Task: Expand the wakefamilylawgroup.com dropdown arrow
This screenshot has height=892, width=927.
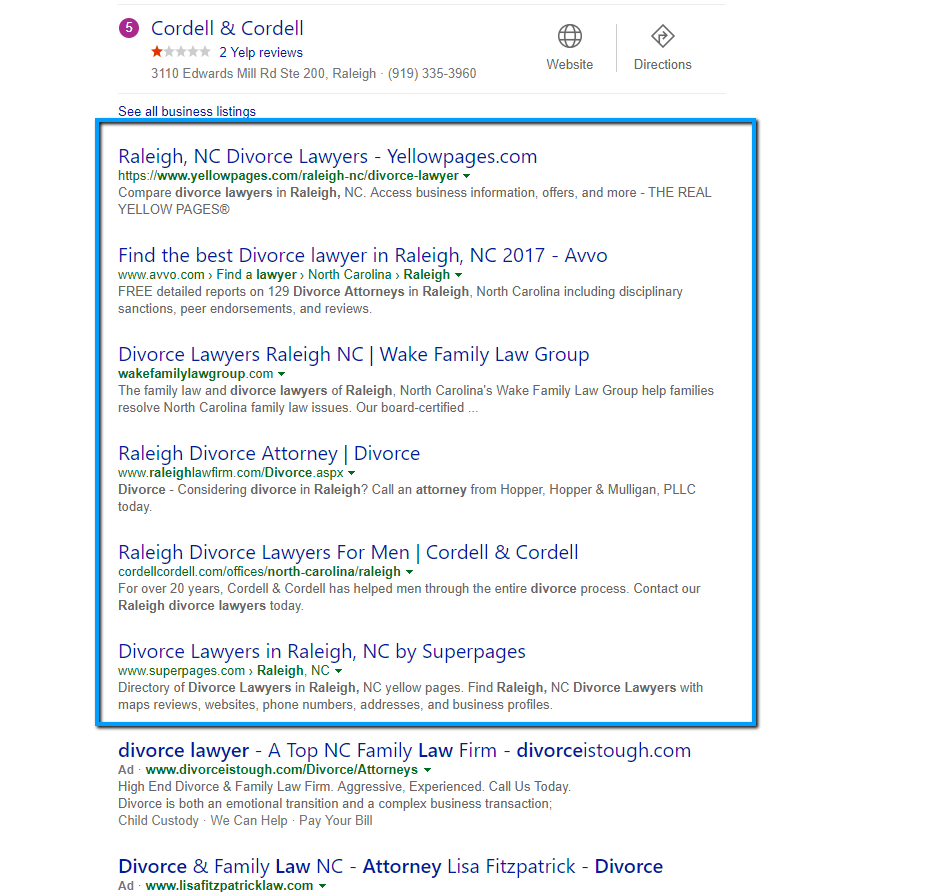Action: (281, 374)
